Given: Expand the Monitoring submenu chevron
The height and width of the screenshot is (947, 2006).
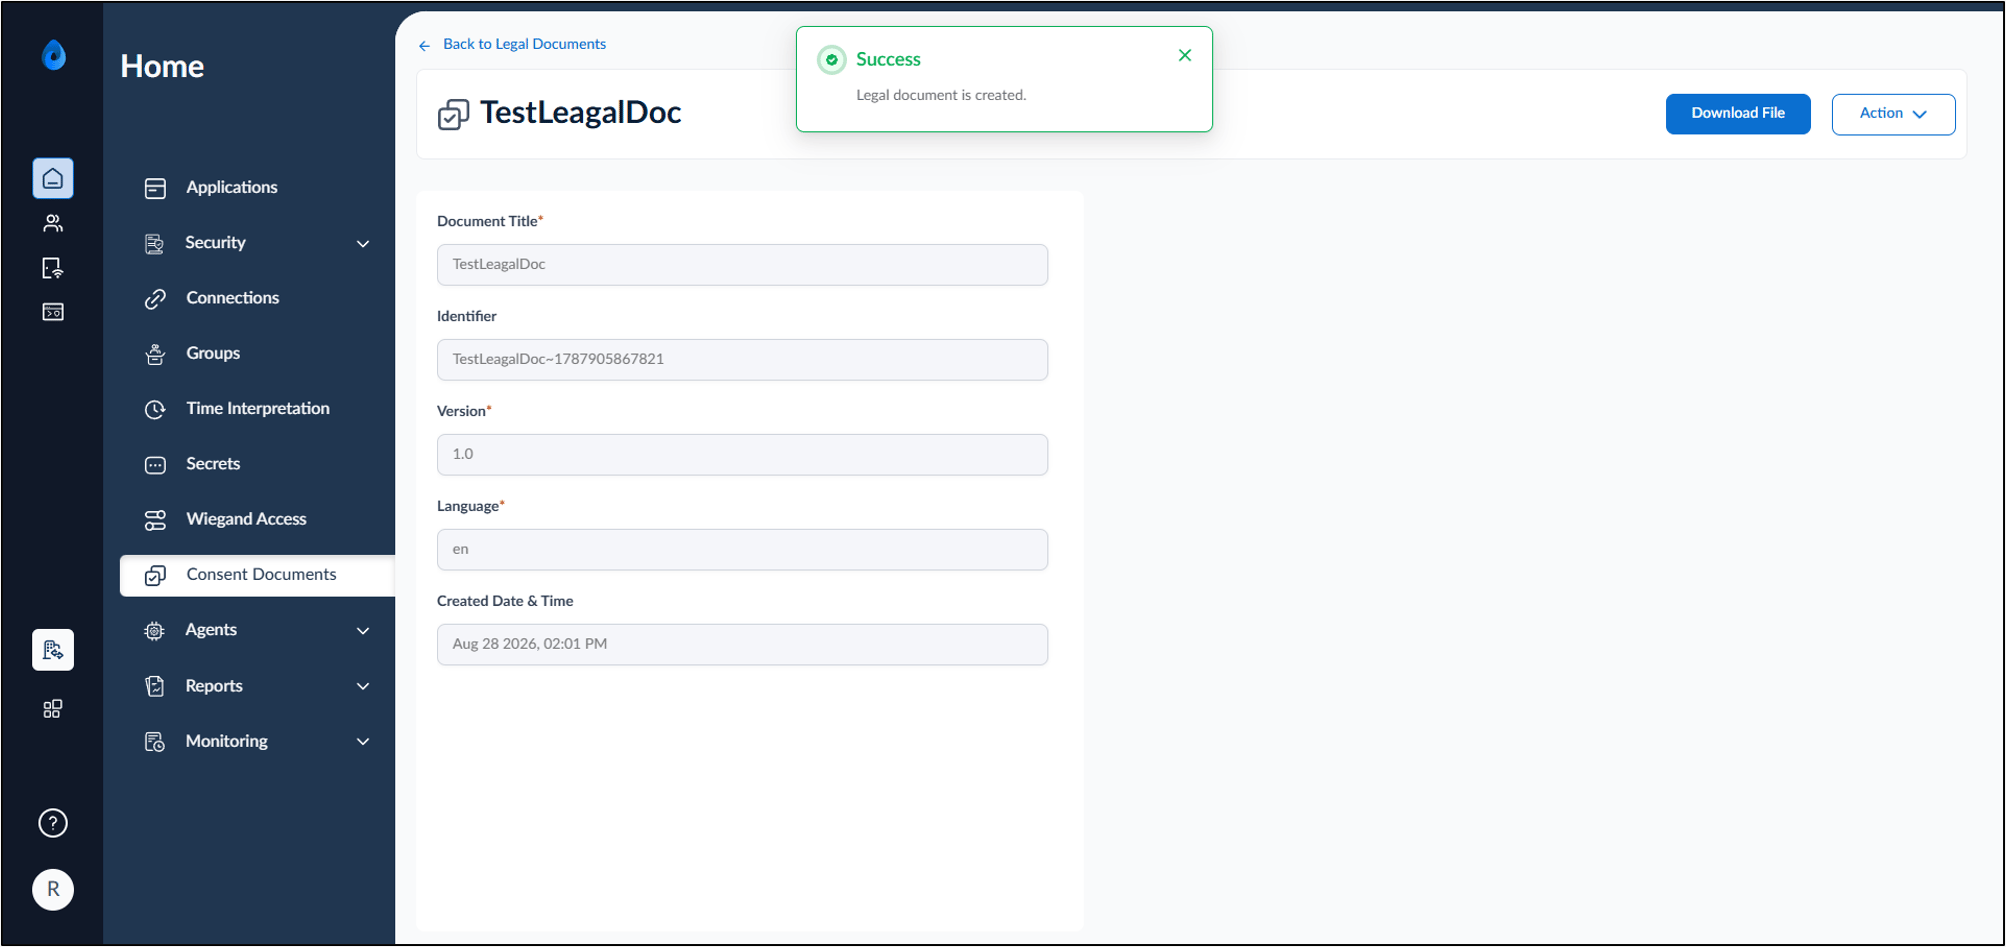Looking at the screenshot, I should tap(363, 742).
